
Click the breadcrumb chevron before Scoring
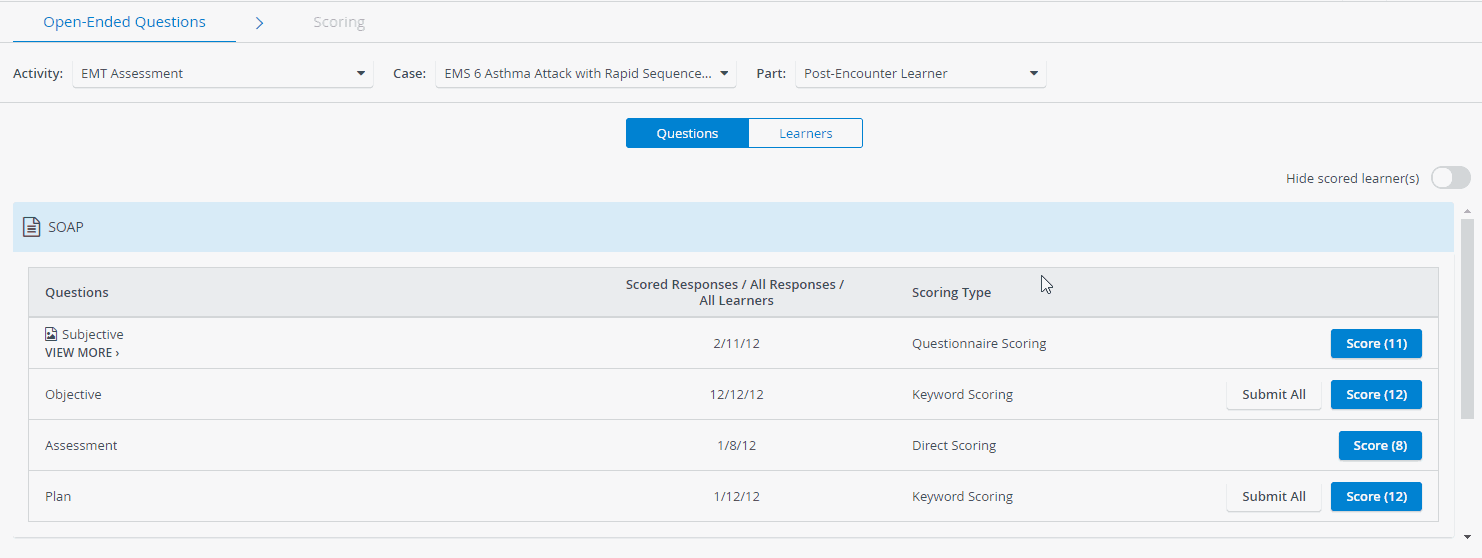pos(259,22)
